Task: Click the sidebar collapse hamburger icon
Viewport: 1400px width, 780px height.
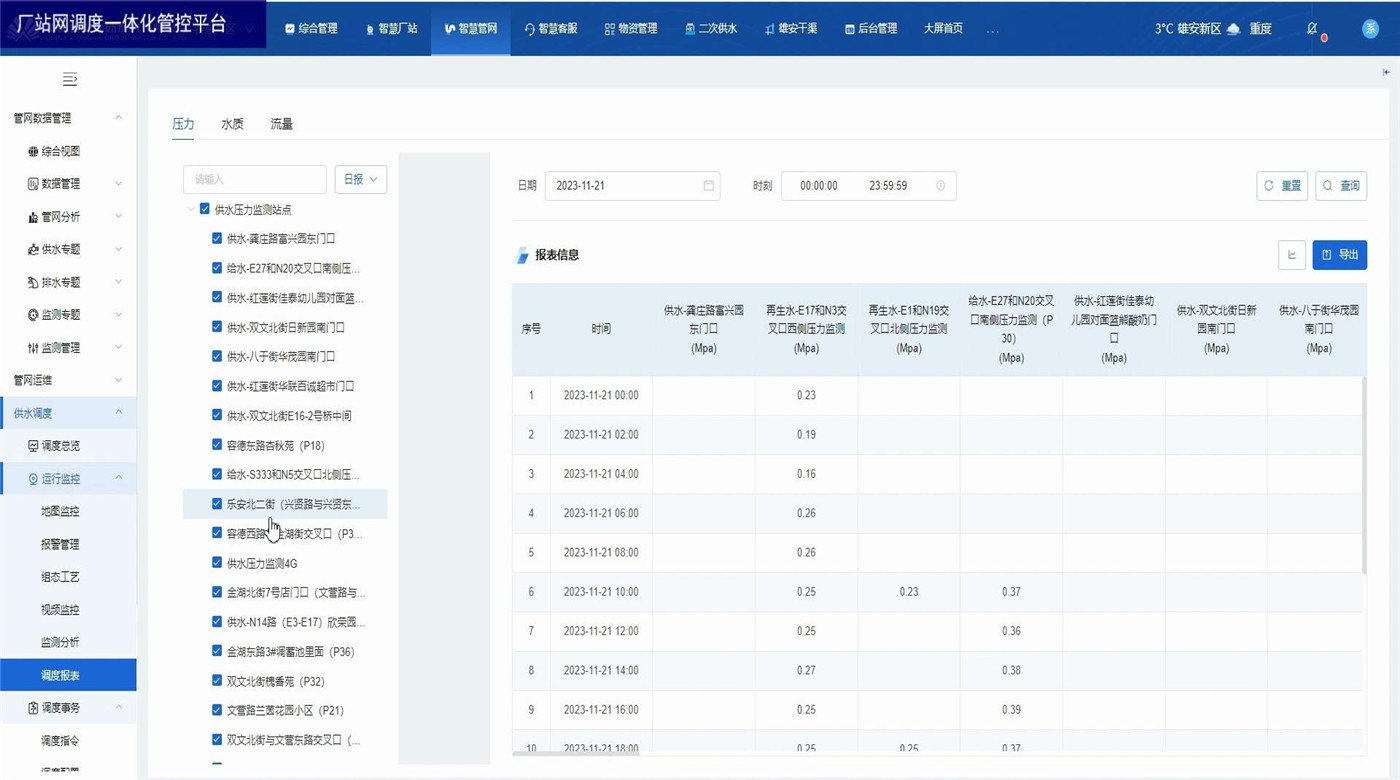Action: [69, 79]
